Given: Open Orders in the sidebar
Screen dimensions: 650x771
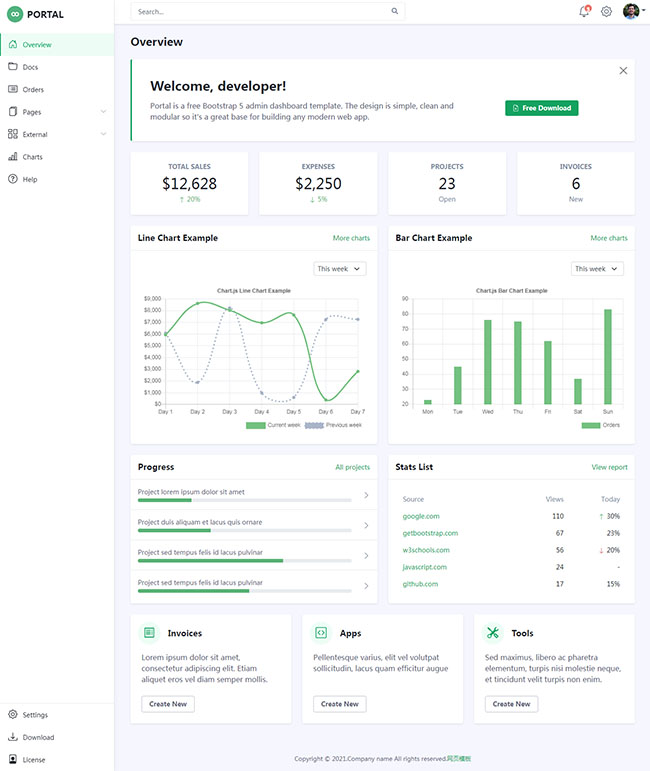Looking at the screenshot, I should pyautogui.click(x=33, y=90).
